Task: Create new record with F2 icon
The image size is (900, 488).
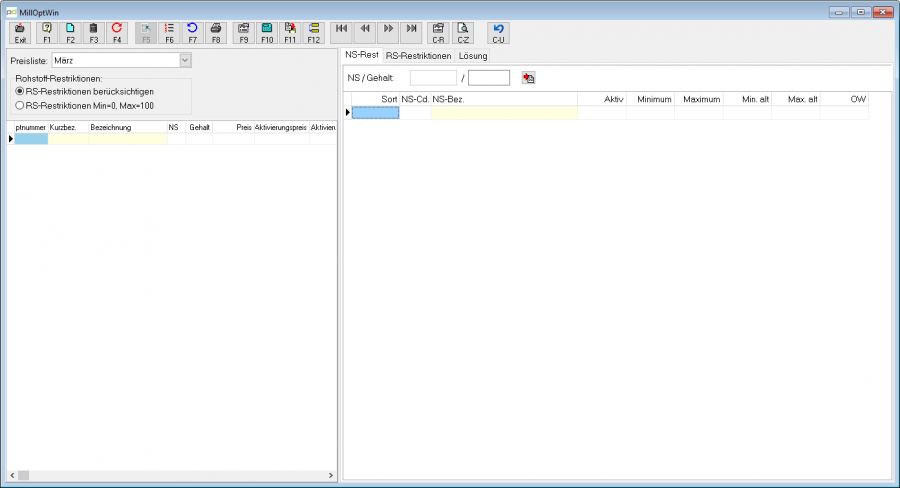Action: 70,33
